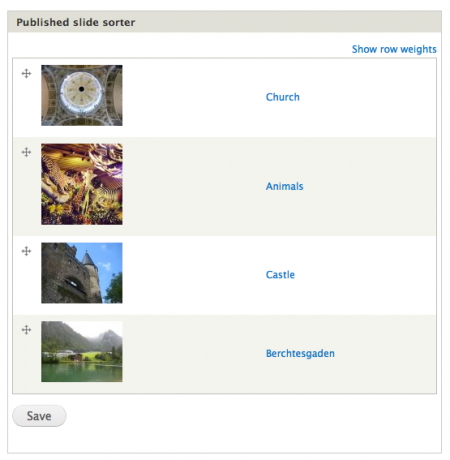The height and width of the screenshot is (460, 450).
Task: Open the Church slide link
Action: click(283, 97)
